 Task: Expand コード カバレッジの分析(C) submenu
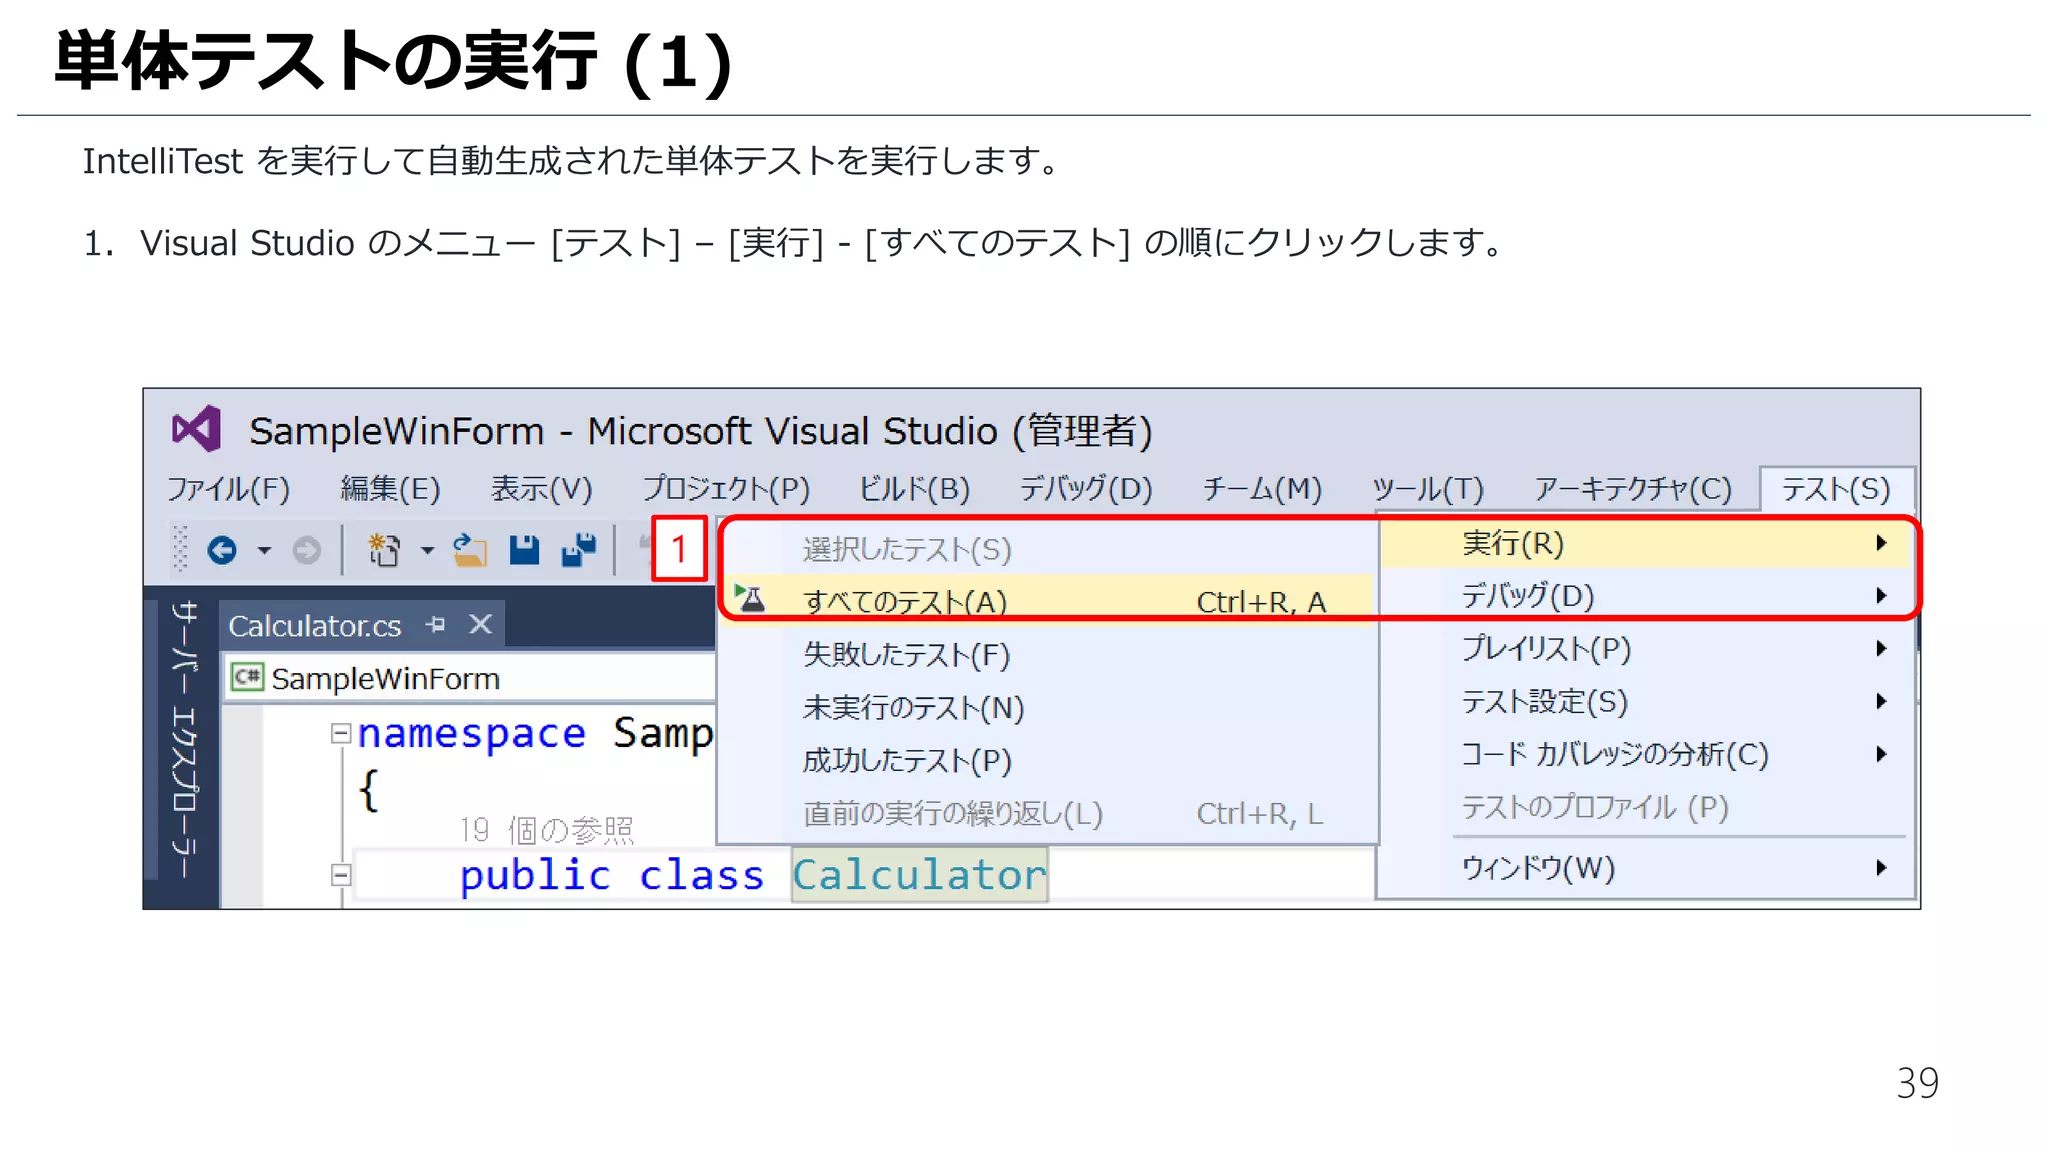pyautogui.click(x=1646, y=754)
